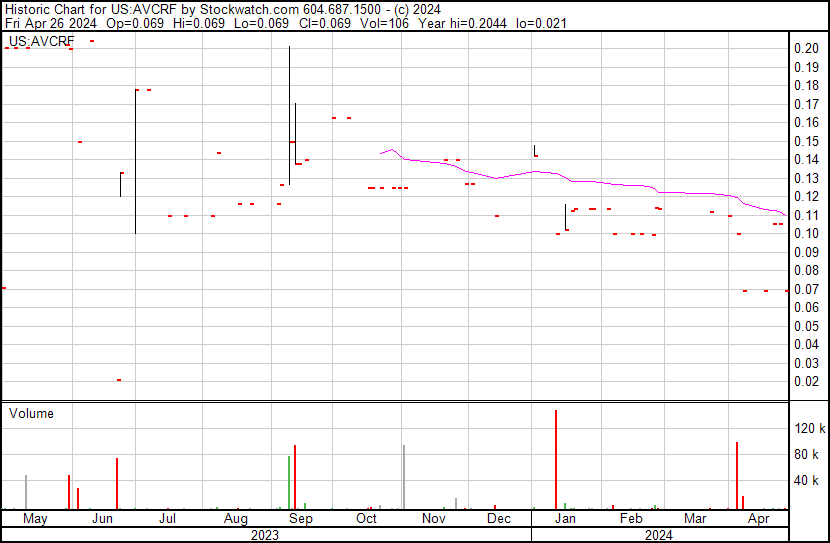Click the US:AVCRF ticker label
830x543 pixels.
[x=42, y=41]
